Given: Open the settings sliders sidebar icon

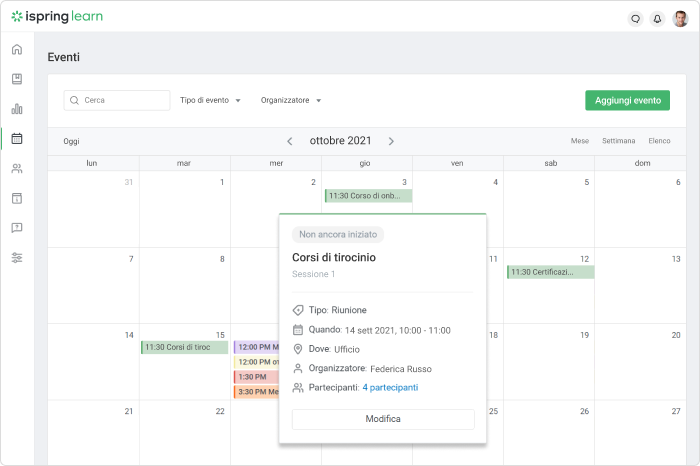Looking at the screenshot, I should 17,258.
